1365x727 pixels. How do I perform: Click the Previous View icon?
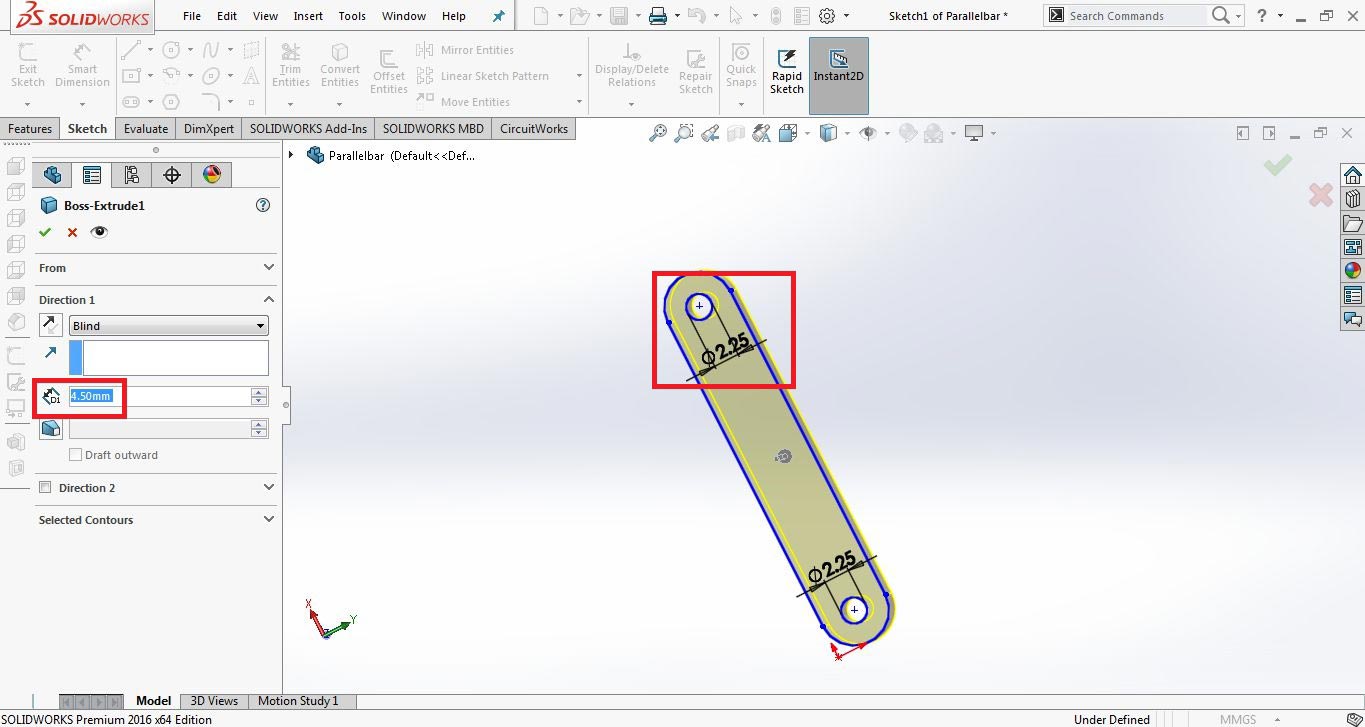tap(709, 133)
